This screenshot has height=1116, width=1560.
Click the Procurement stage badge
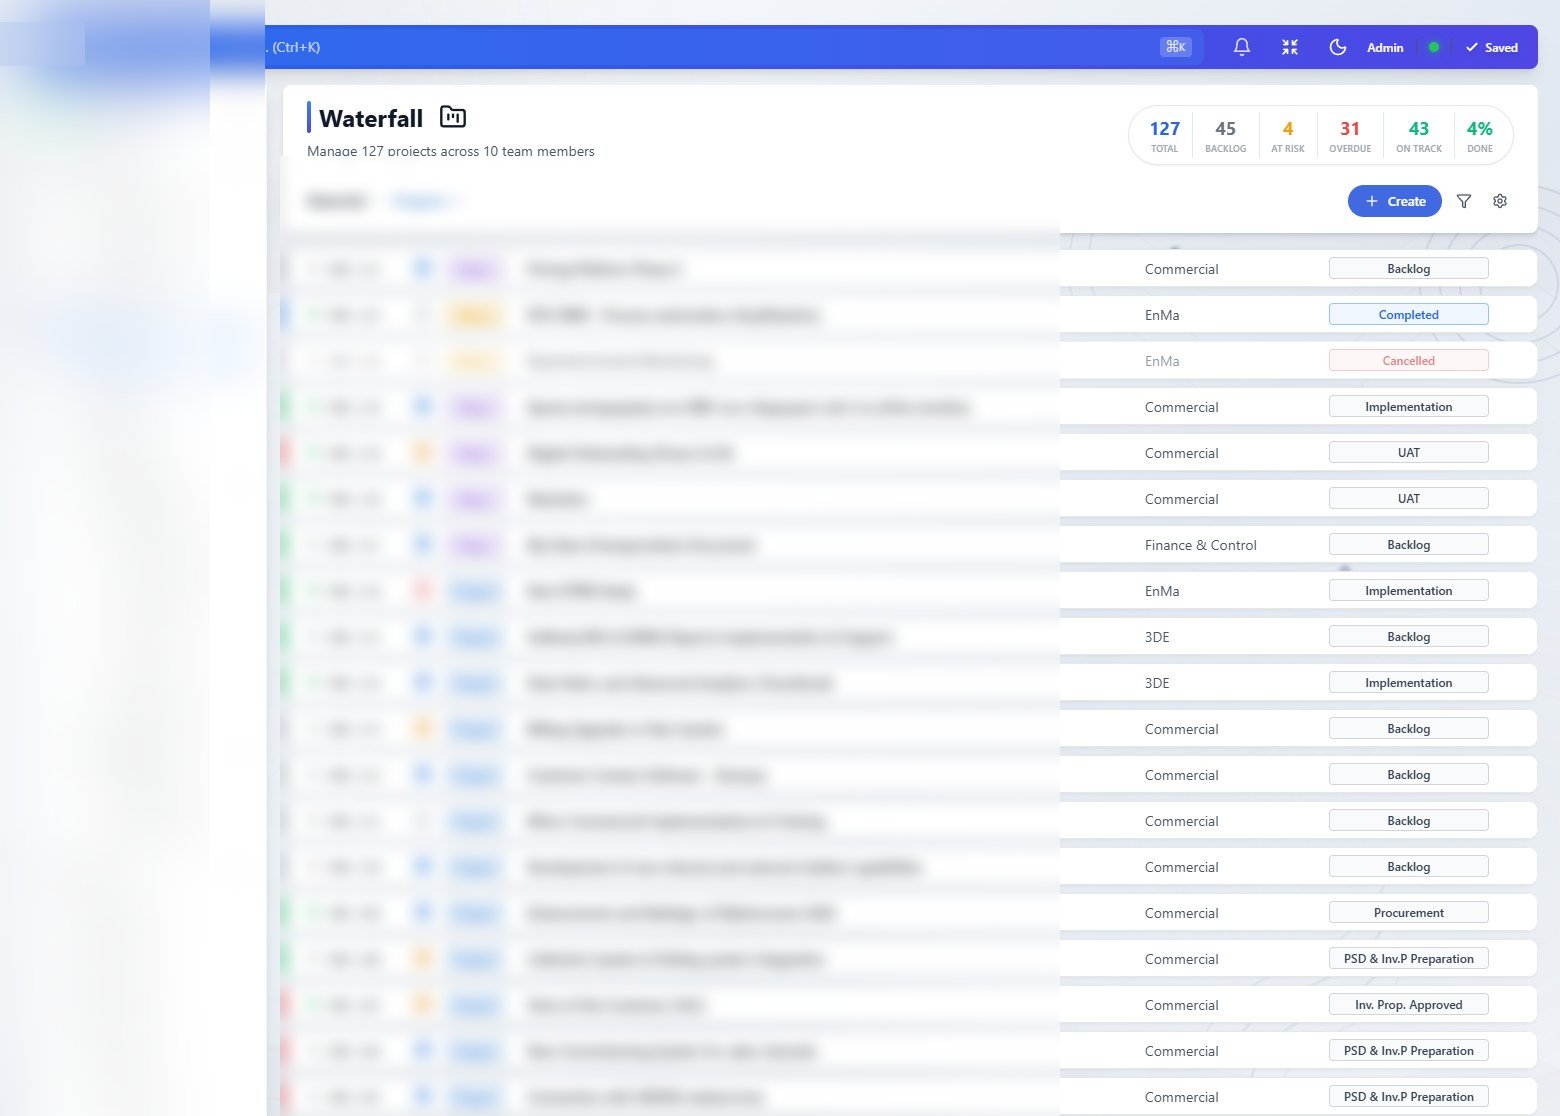coord(1408,912)
